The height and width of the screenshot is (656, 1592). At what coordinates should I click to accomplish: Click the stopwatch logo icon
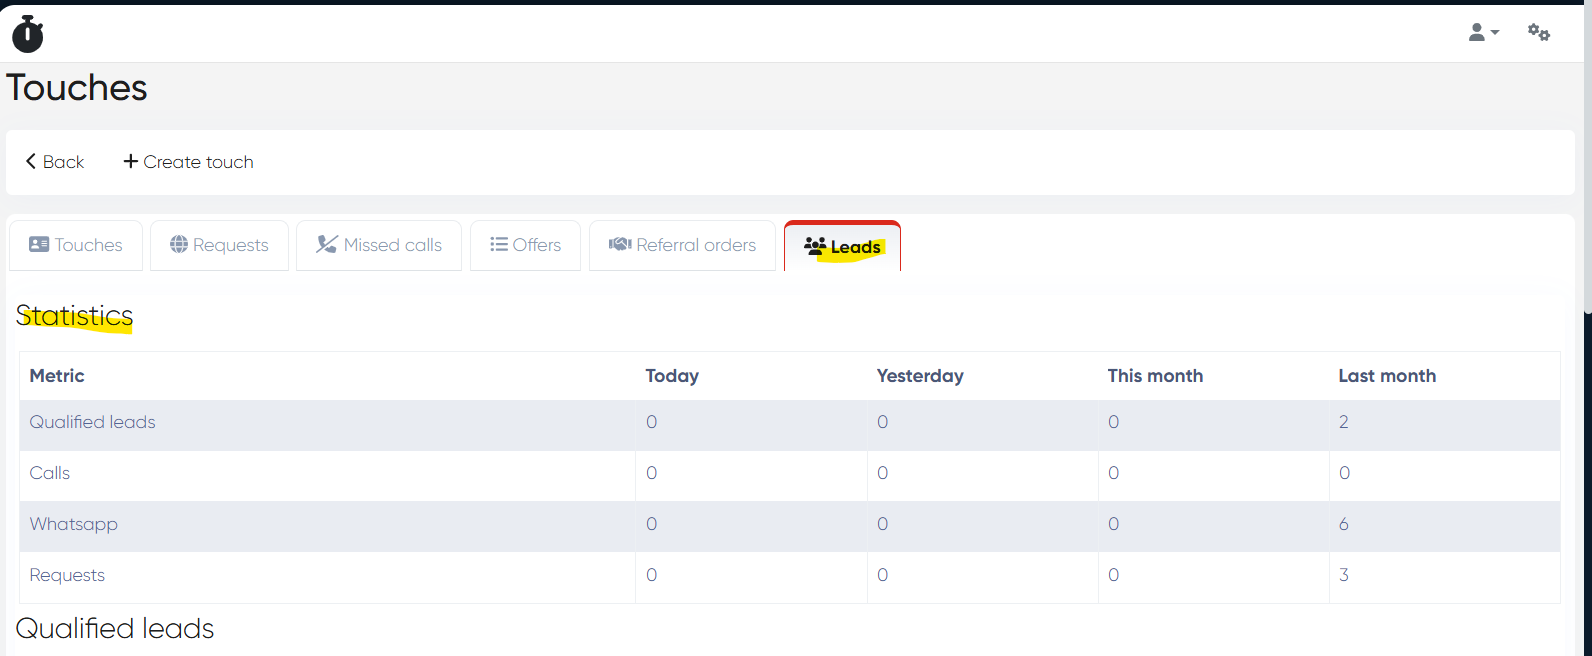(x=28, y=34)
